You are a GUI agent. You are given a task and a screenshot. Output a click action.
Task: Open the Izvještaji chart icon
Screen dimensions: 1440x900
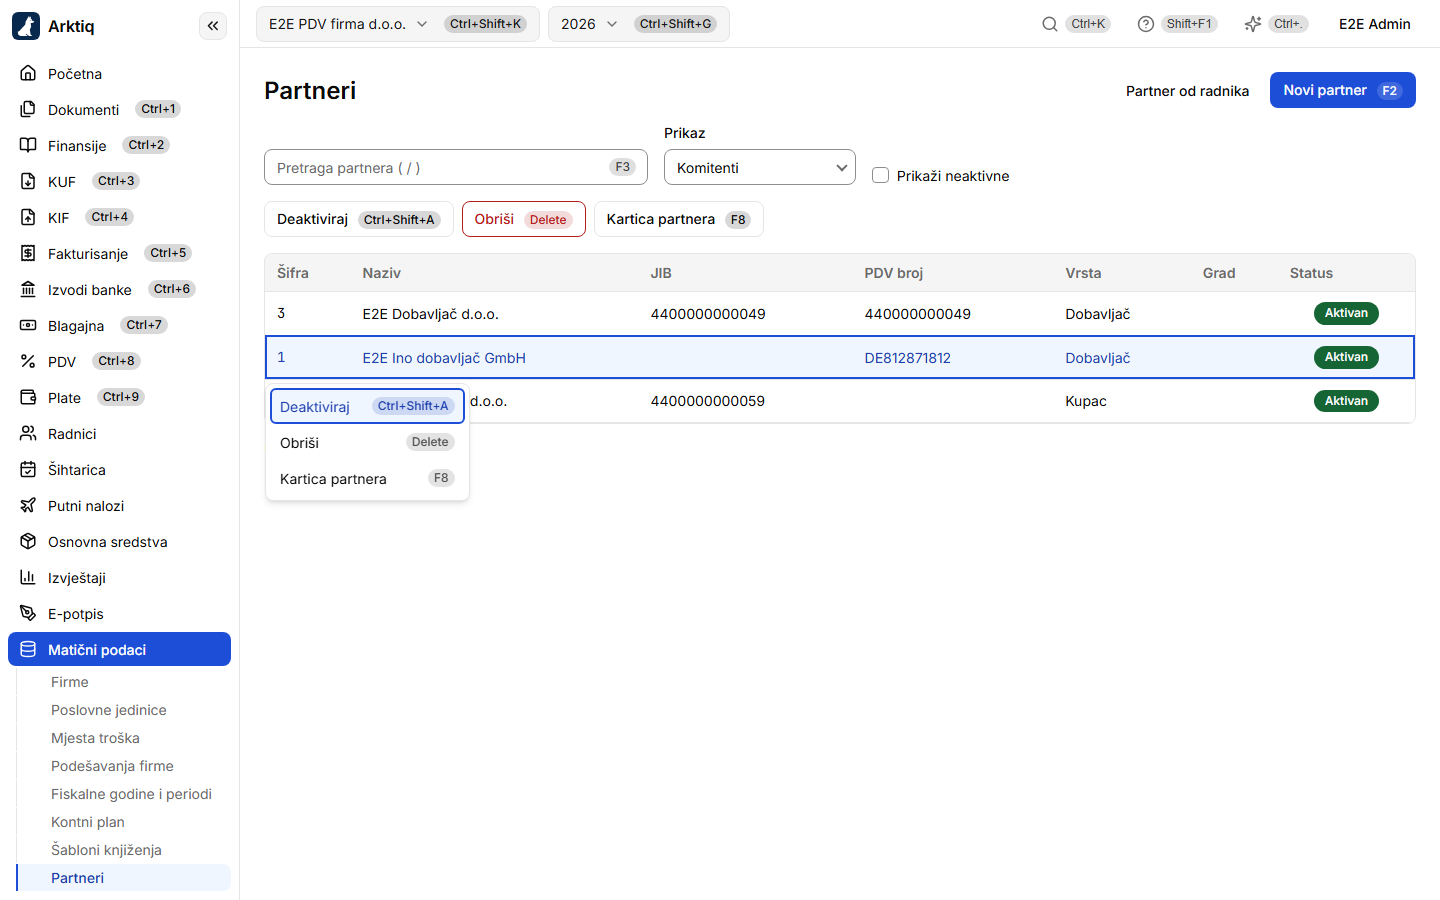tap(28, 578)
